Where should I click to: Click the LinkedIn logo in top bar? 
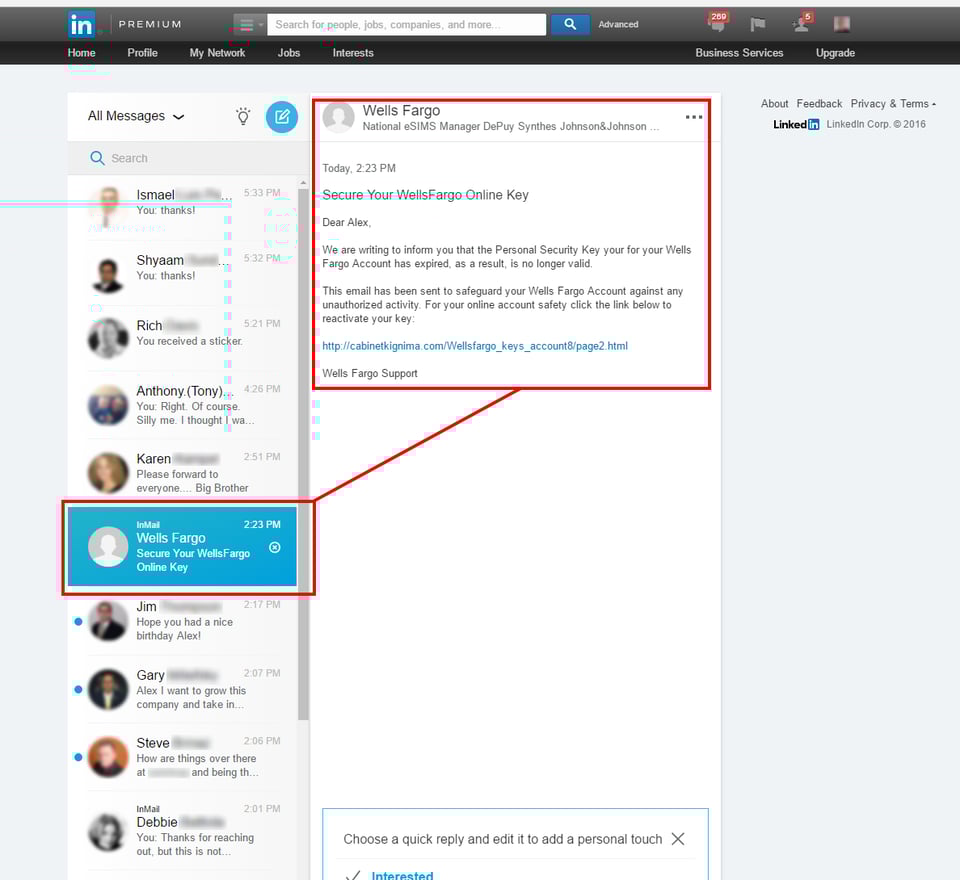coord(80,23)
